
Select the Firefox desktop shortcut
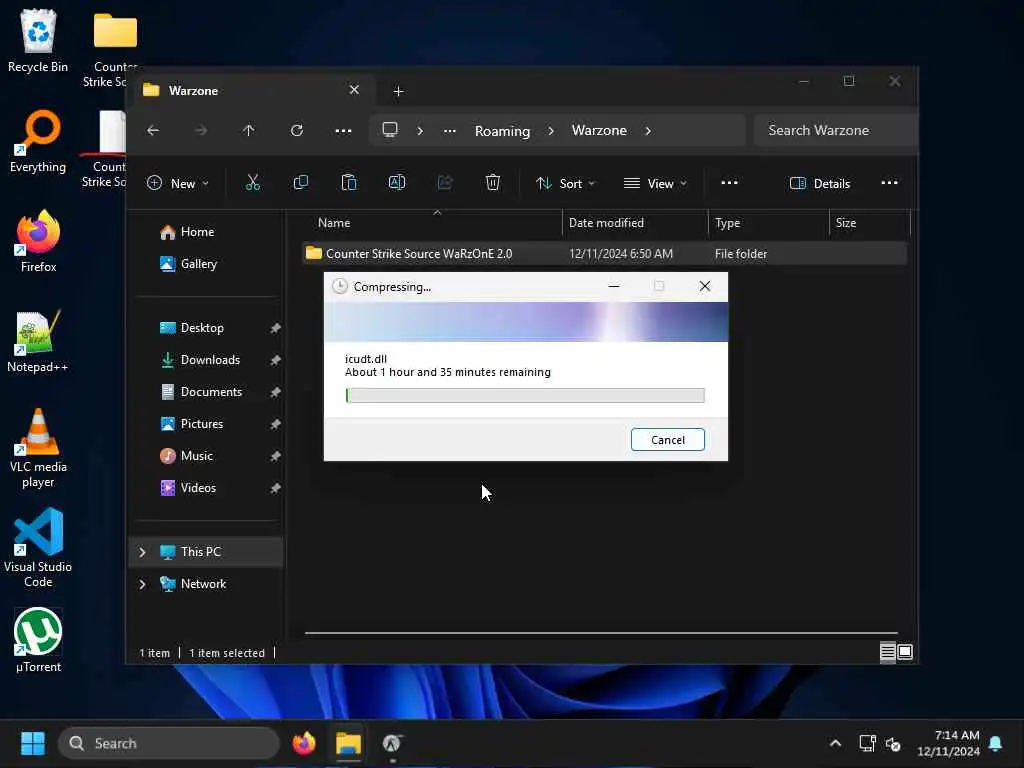pos(38,241)
